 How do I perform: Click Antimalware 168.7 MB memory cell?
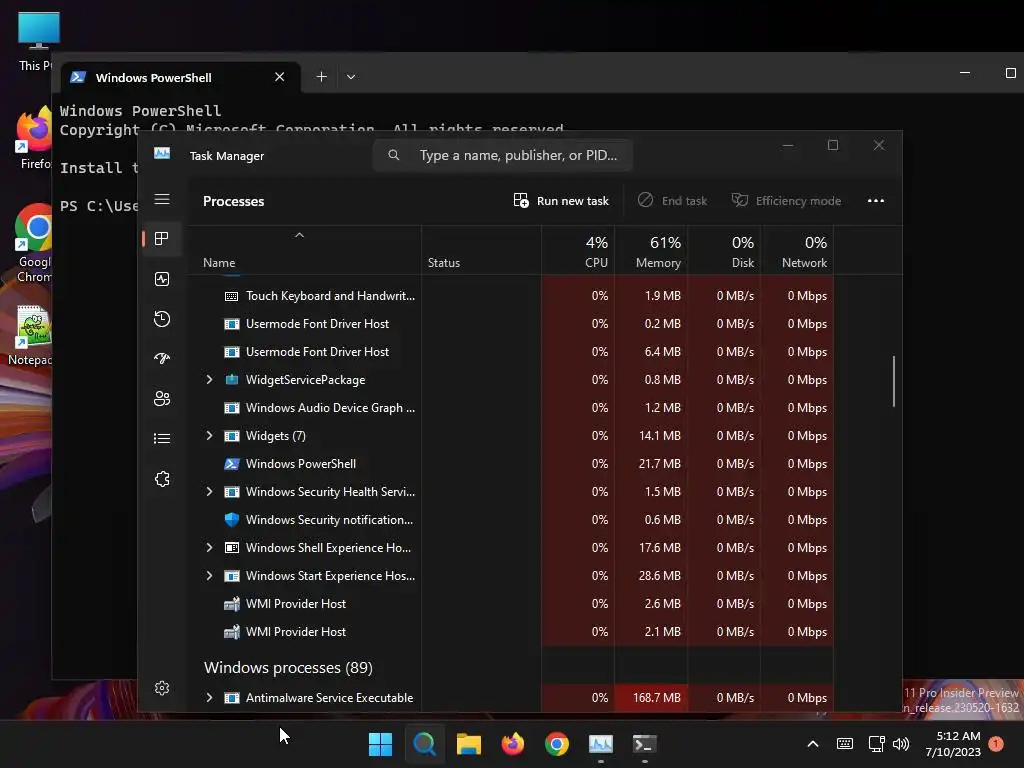[x=651, y=697]
